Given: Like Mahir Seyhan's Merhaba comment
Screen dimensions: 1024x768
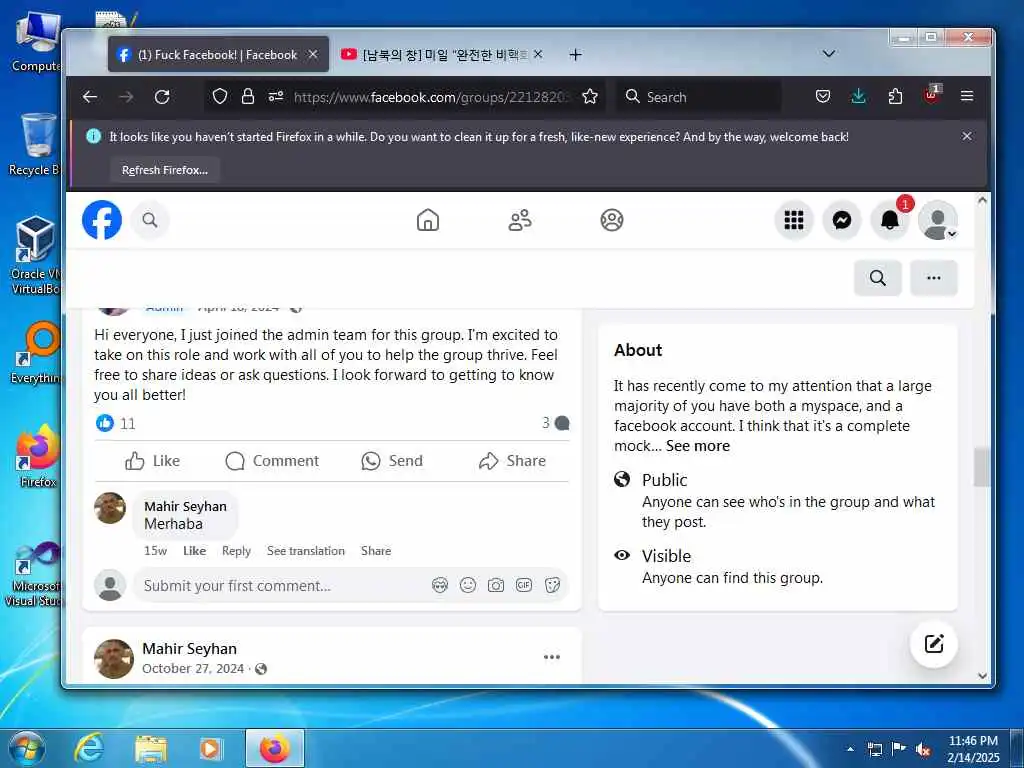Looking at the screenshot, I should (195, 551).
